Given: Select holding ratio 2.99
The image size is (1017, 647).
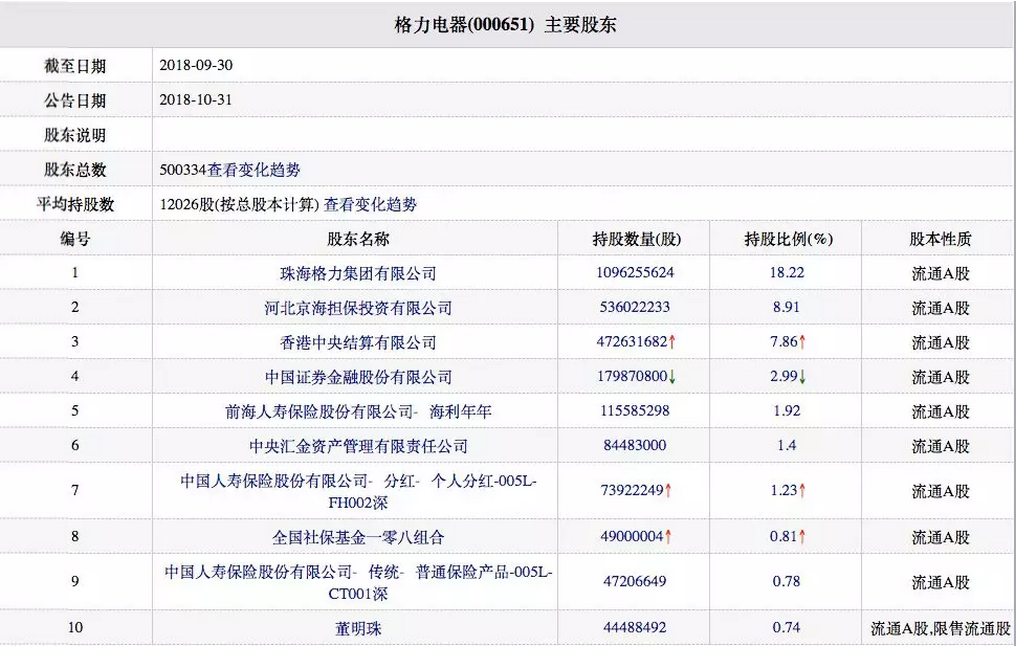Looking at the screenshot, I should [x=784, y=375].
